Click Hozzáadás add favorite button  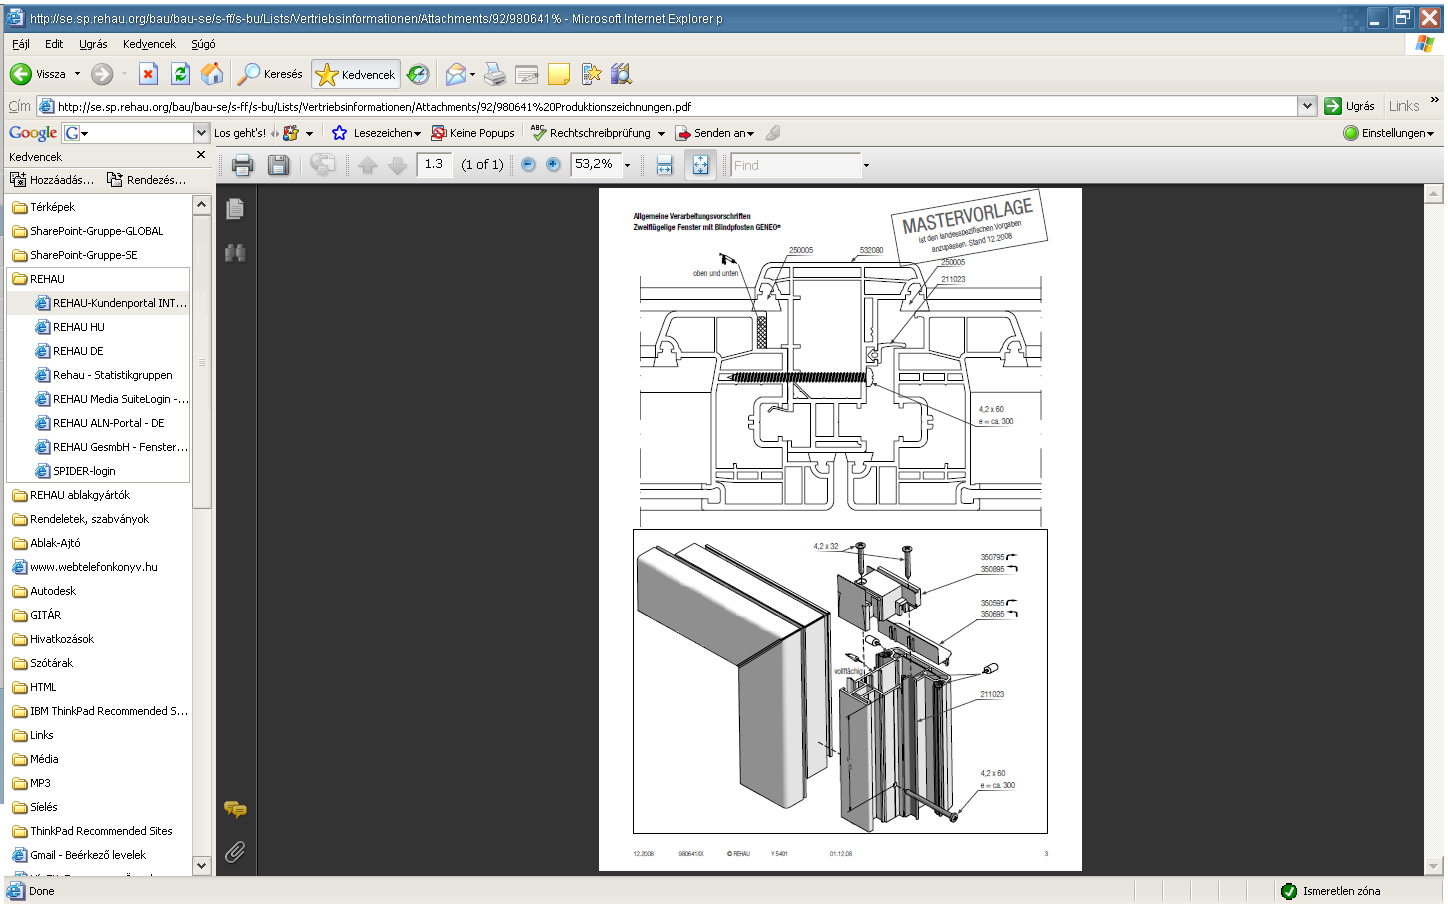(52, 180)
